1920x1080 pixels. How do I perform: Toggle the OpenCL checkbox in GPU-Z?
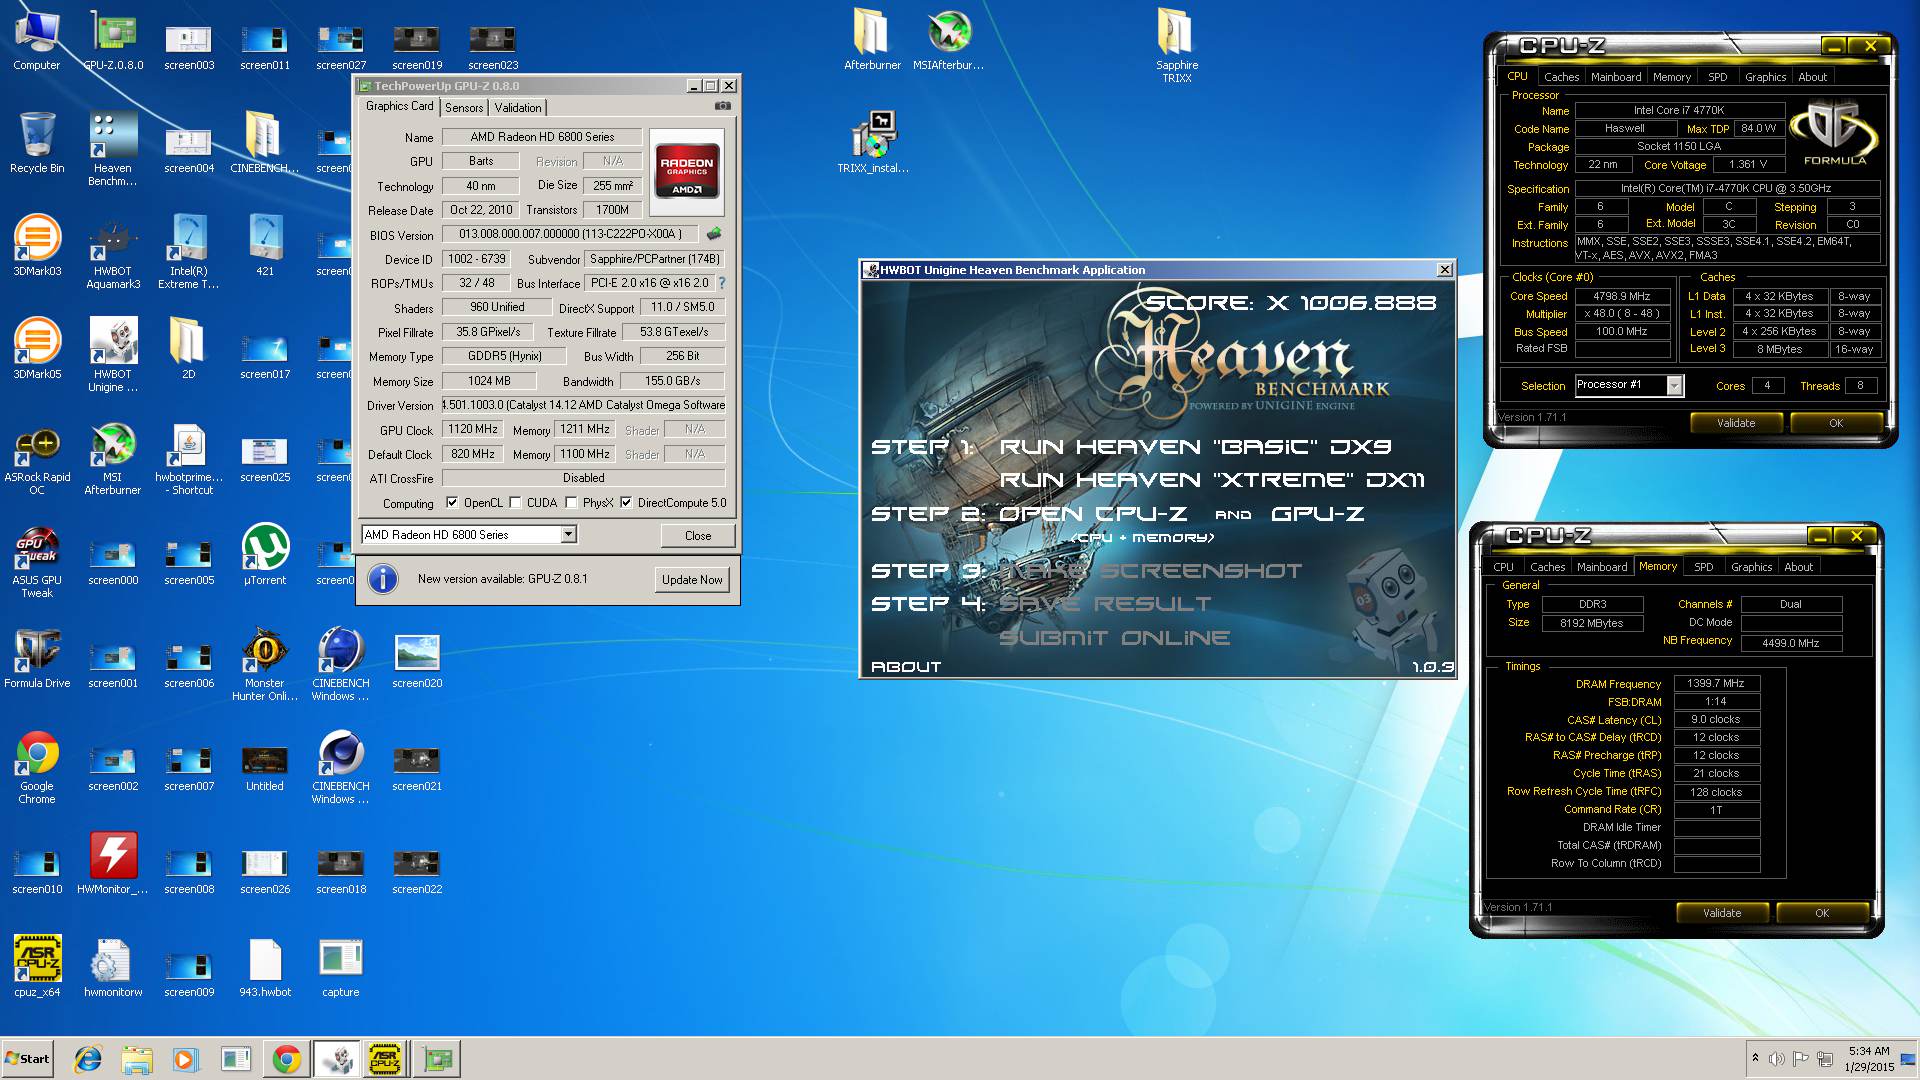point(452,503)
